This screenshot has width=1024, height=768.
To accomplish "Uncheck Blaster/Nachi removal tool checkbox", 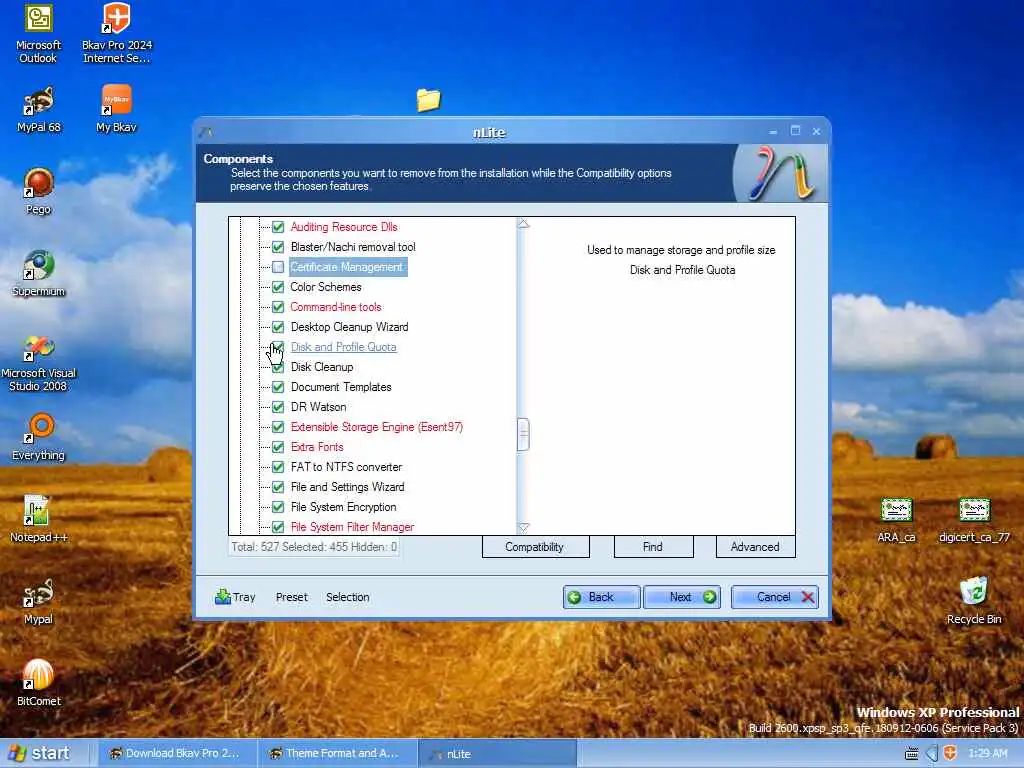I will (278, 247).
